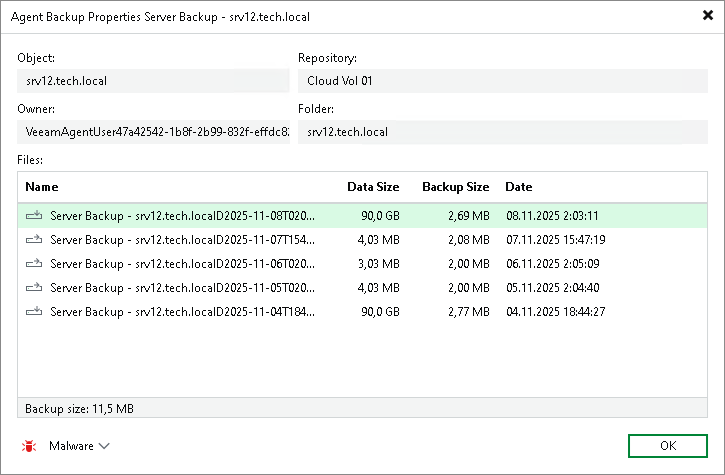The width and height of the screenshot is (725, 475).
Task: Expand the Malware dropdown arrow
Action: click(x=104, y=446)
